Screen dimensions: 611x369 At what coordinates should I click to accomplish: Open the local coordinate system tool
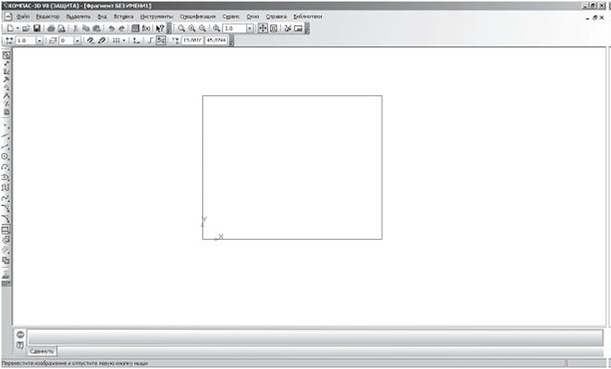click(136, 40)
